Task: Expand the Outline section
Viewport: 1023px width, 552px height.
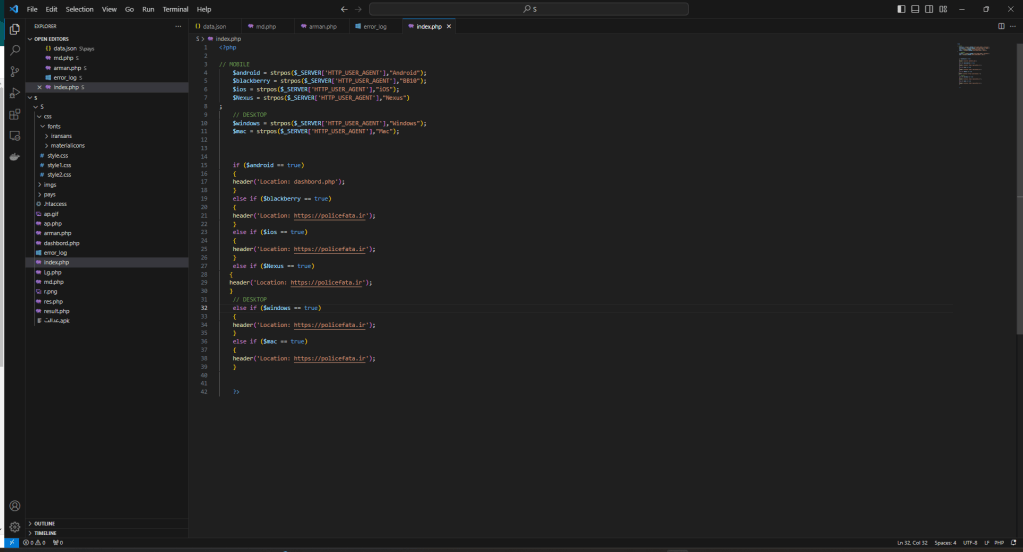Action: click(44, 523)
